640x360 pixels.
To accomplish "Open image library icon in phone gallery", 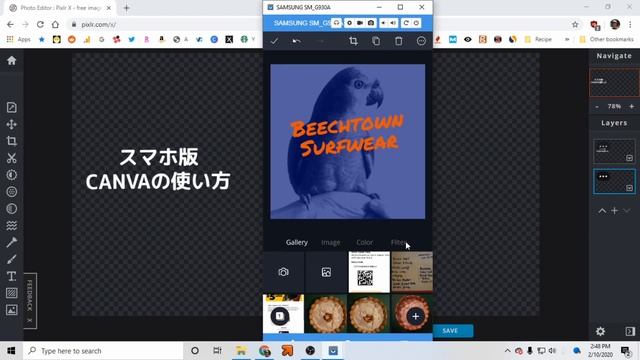I will pyautogui.click(x=326, y=272).
